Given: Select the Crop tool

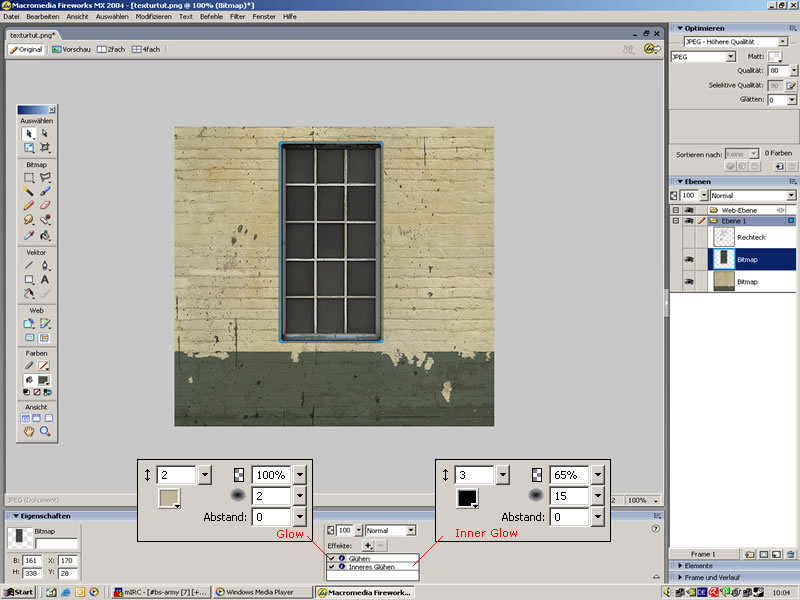Looking at the screenshot, I should tap(45, 148).
